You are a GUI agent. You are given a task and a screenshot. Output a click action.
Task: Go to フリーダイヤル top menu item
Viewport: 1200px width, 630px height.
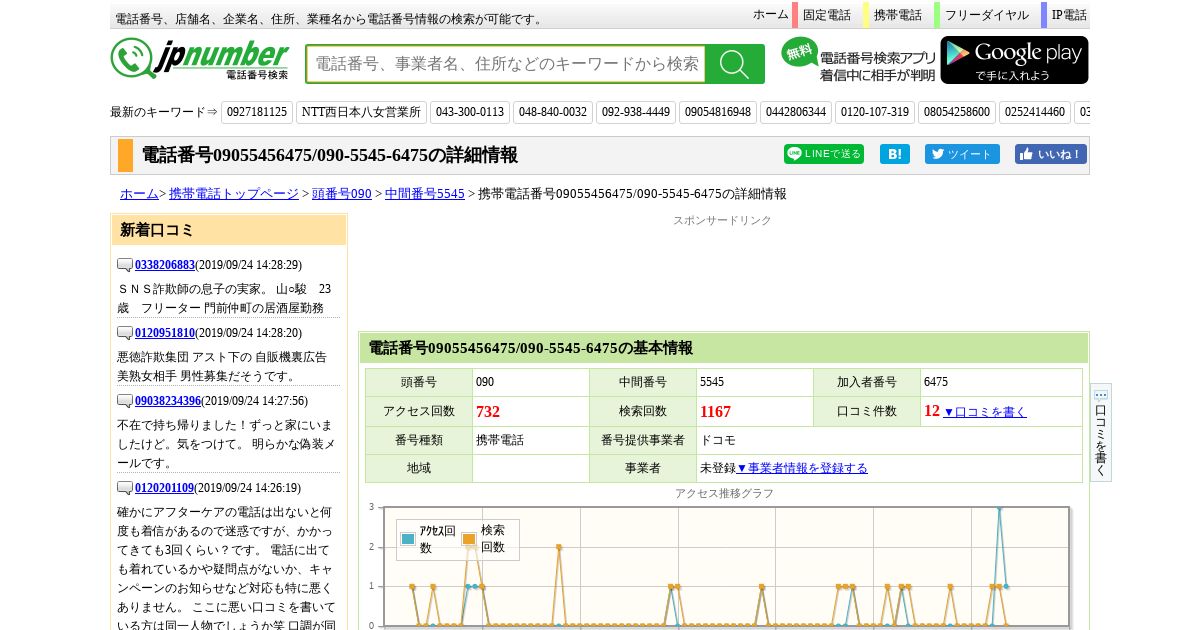click(x=986, y=15)
